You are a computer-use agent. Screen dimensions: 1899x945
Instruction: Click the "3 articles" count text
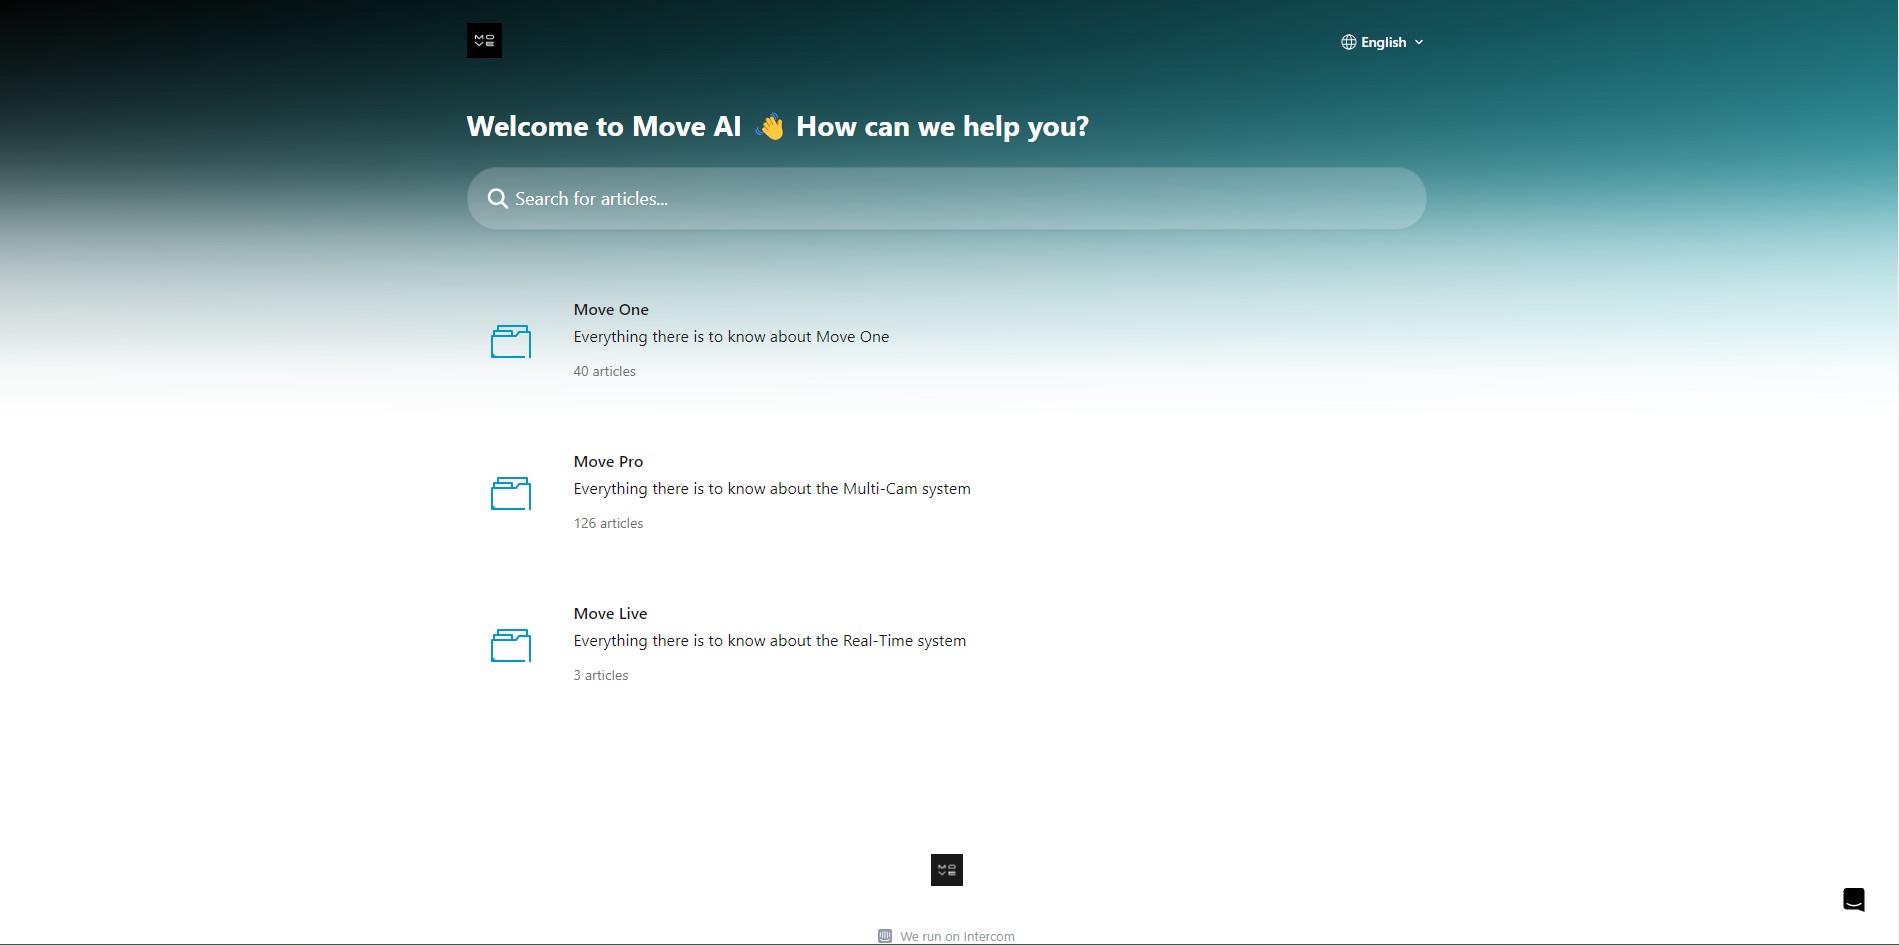click(601, 675)
